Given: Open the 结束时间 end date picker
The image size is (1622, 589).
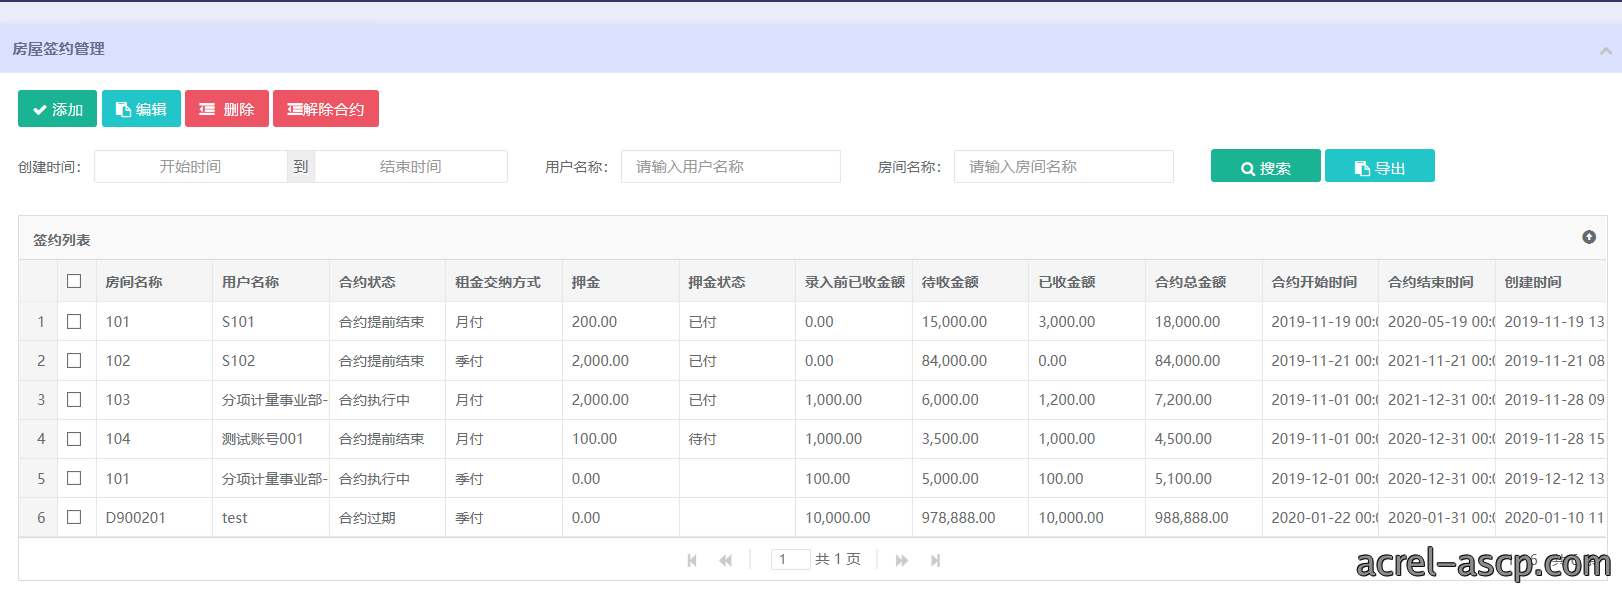Looking at the screenshot, I should [x=411, y=166].
